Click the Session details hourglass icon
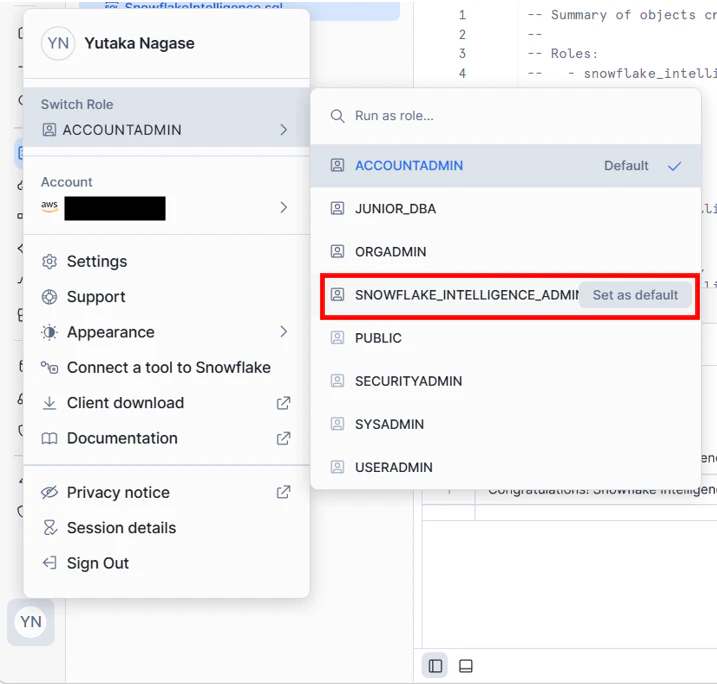The image size is (717, 684). [x=49, y=528]
